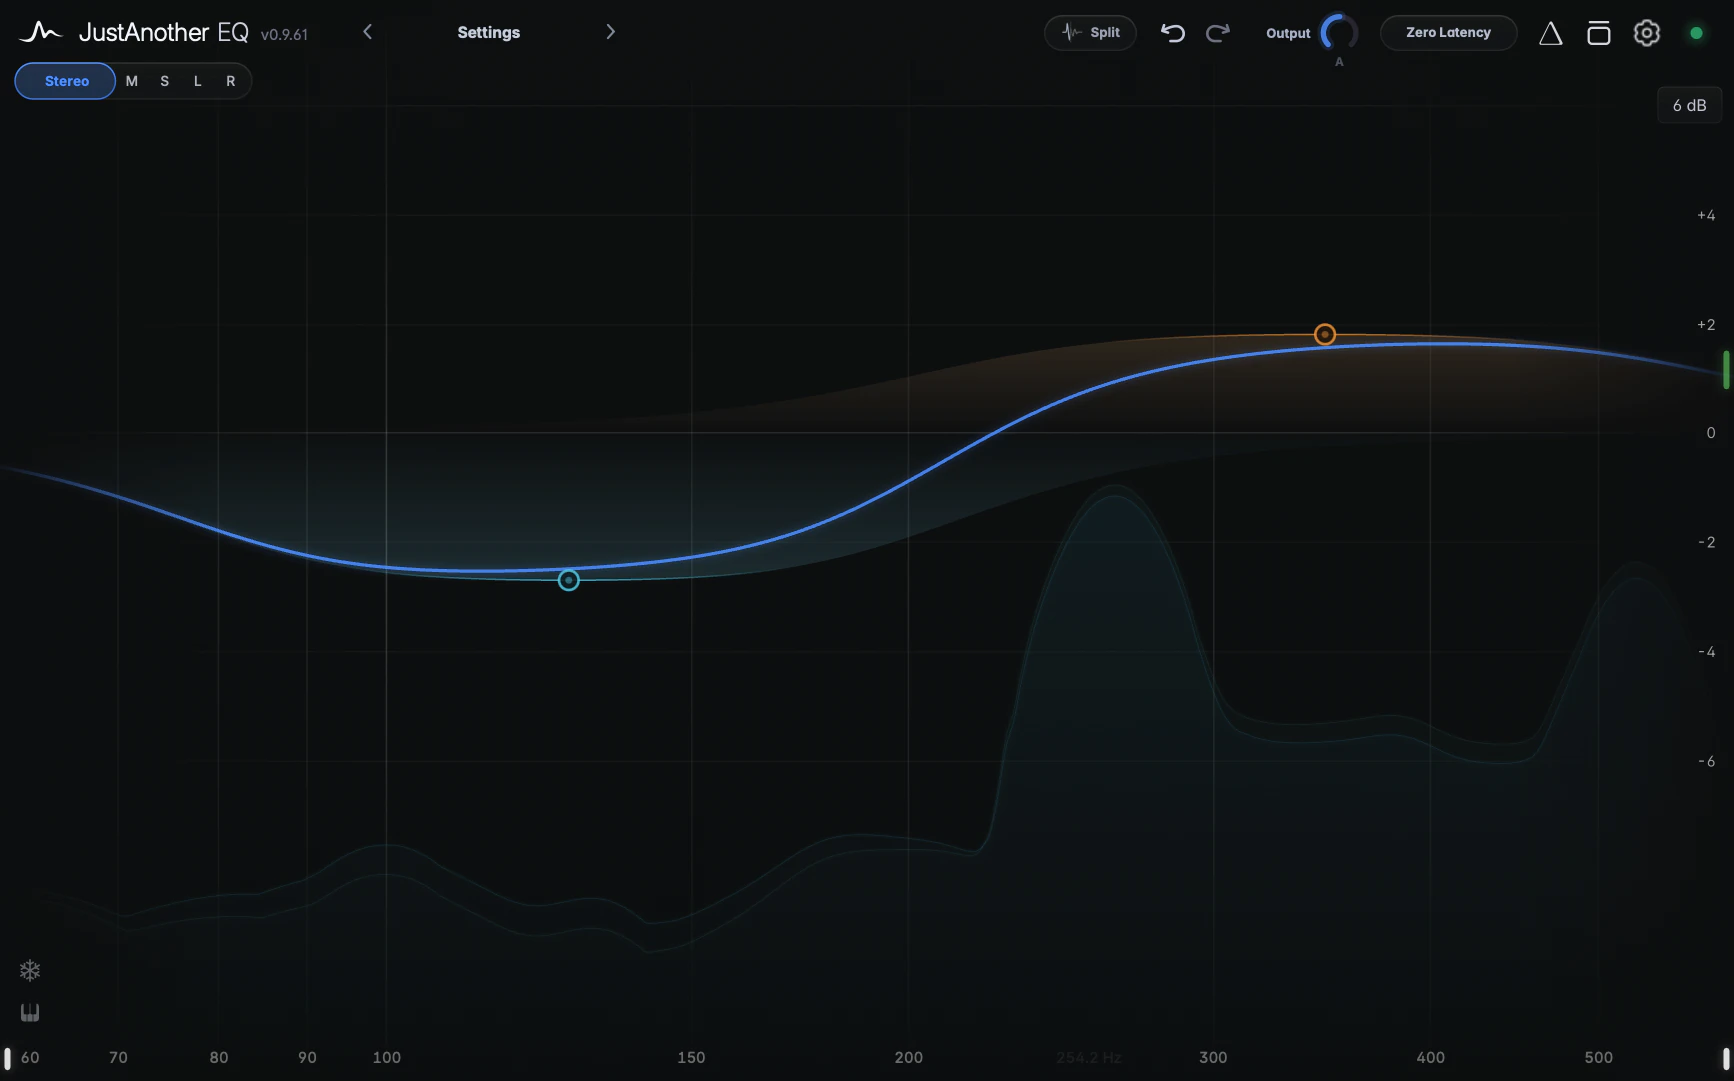Open the settings gear icon
The image size is (1734, 1081).
click(1646, 33)
